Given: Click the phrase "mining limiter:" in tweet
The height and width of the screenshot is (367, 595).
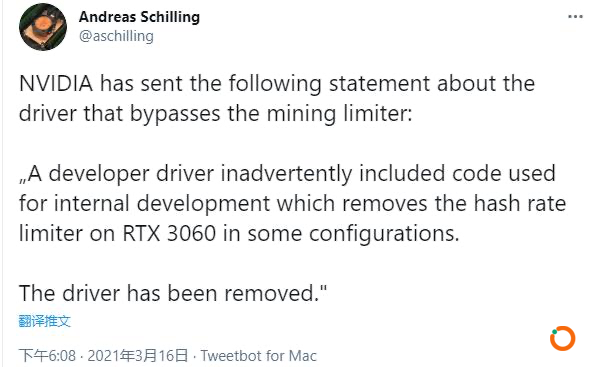Looking at the screenshot, I should 339,113.
